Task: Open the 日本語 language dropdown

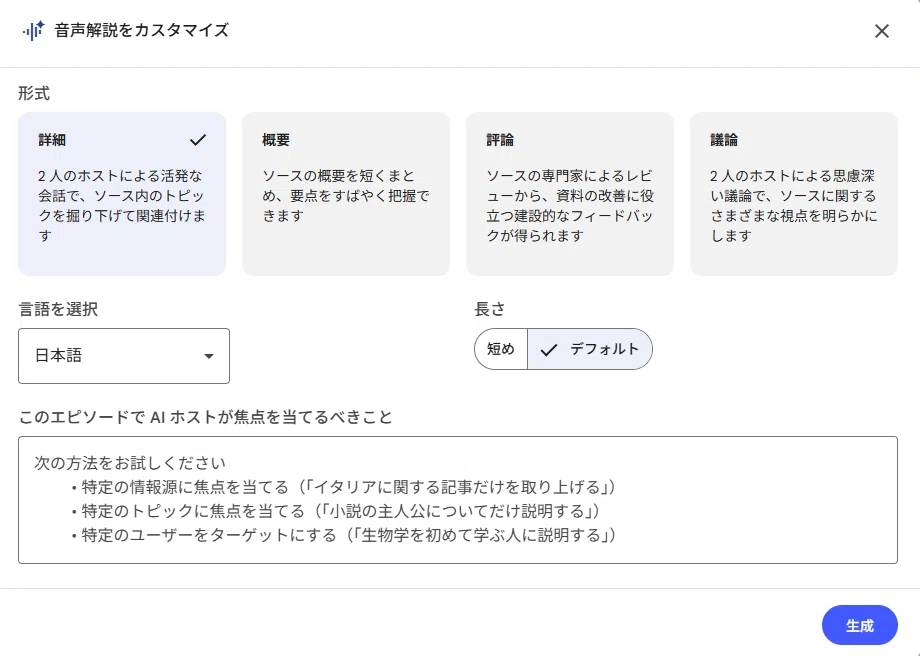Action: click(x=124, y=356)
